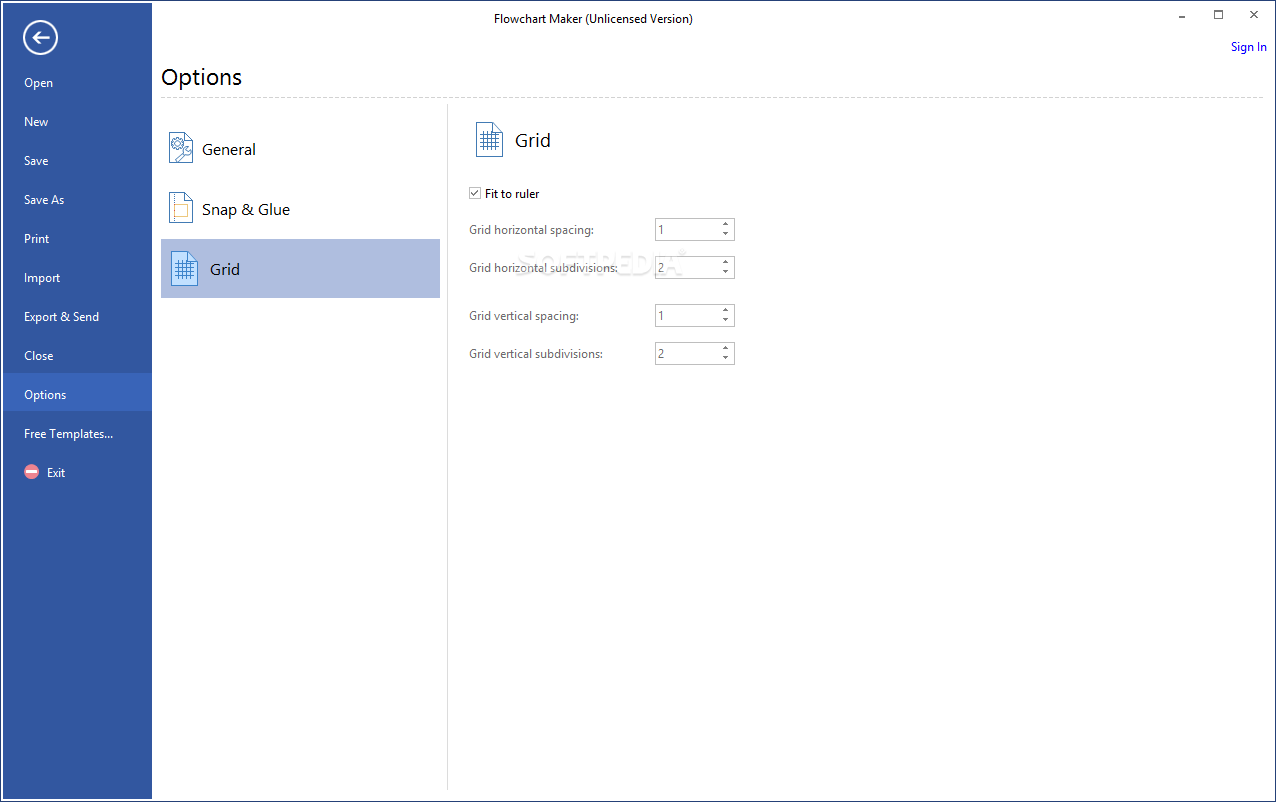
Task: Click the Fit to ruler label text
Action: (x=512, y=194)
